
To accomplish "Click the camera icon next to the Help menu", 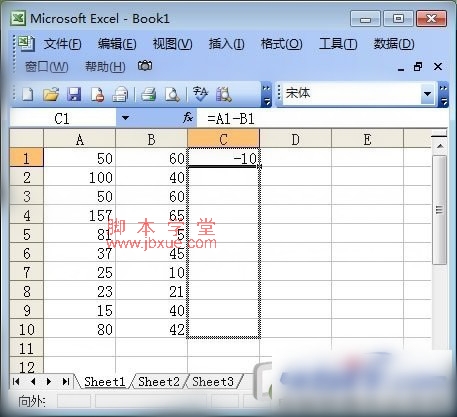I will 145,66.
